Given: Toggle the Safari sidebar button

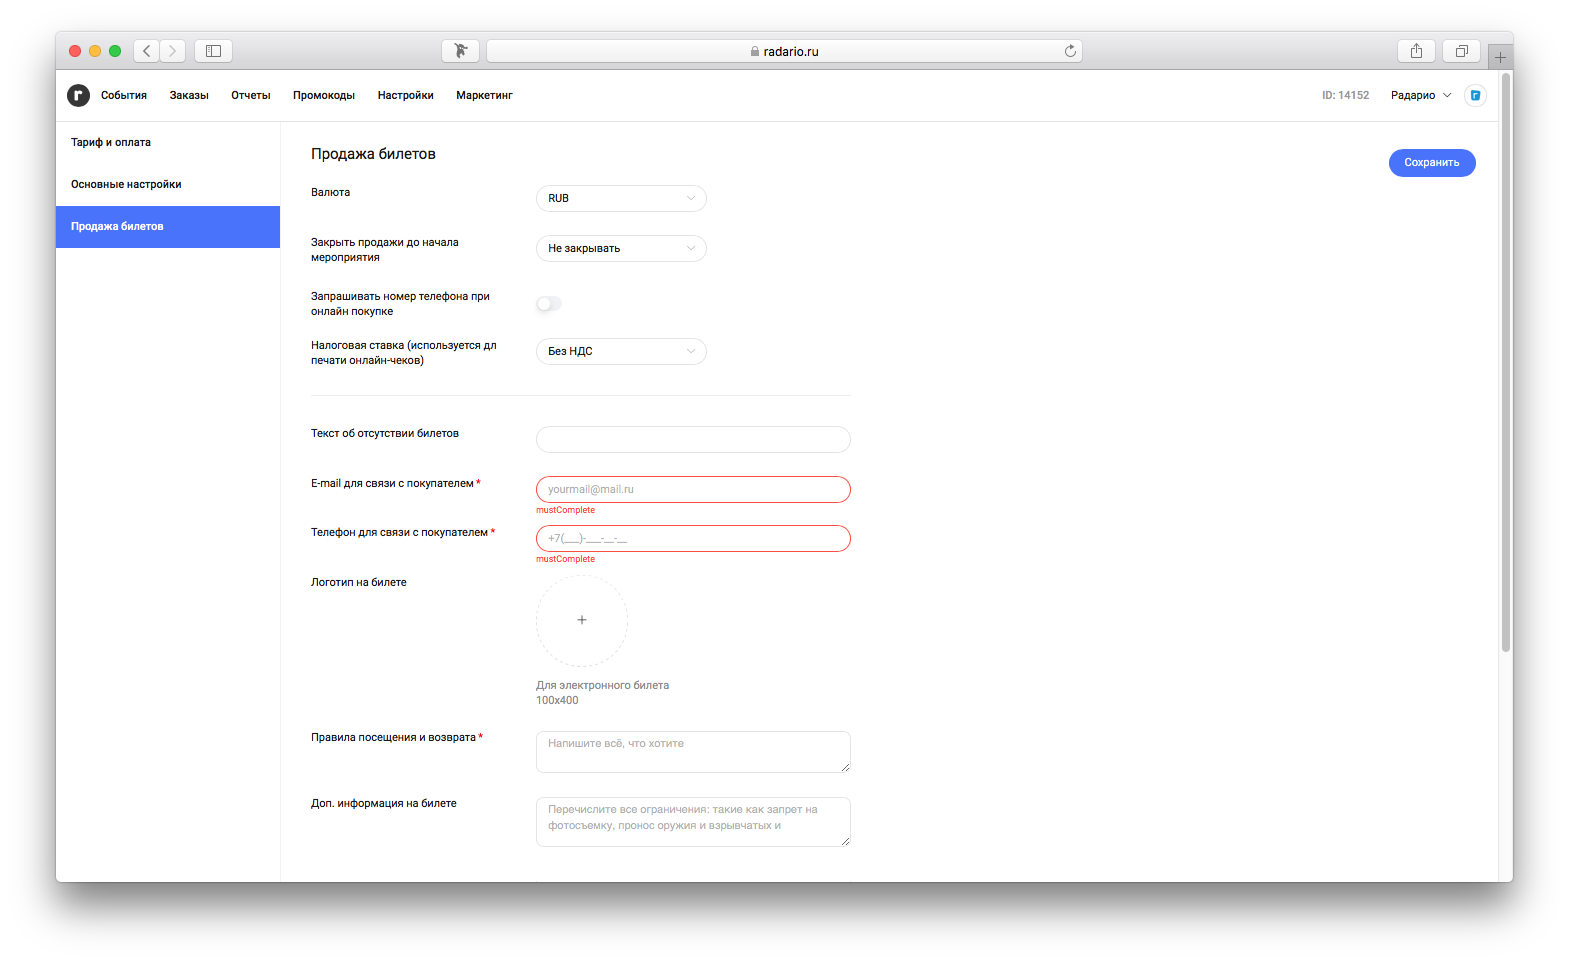Looking at the screenshot, I should [213, 51].
